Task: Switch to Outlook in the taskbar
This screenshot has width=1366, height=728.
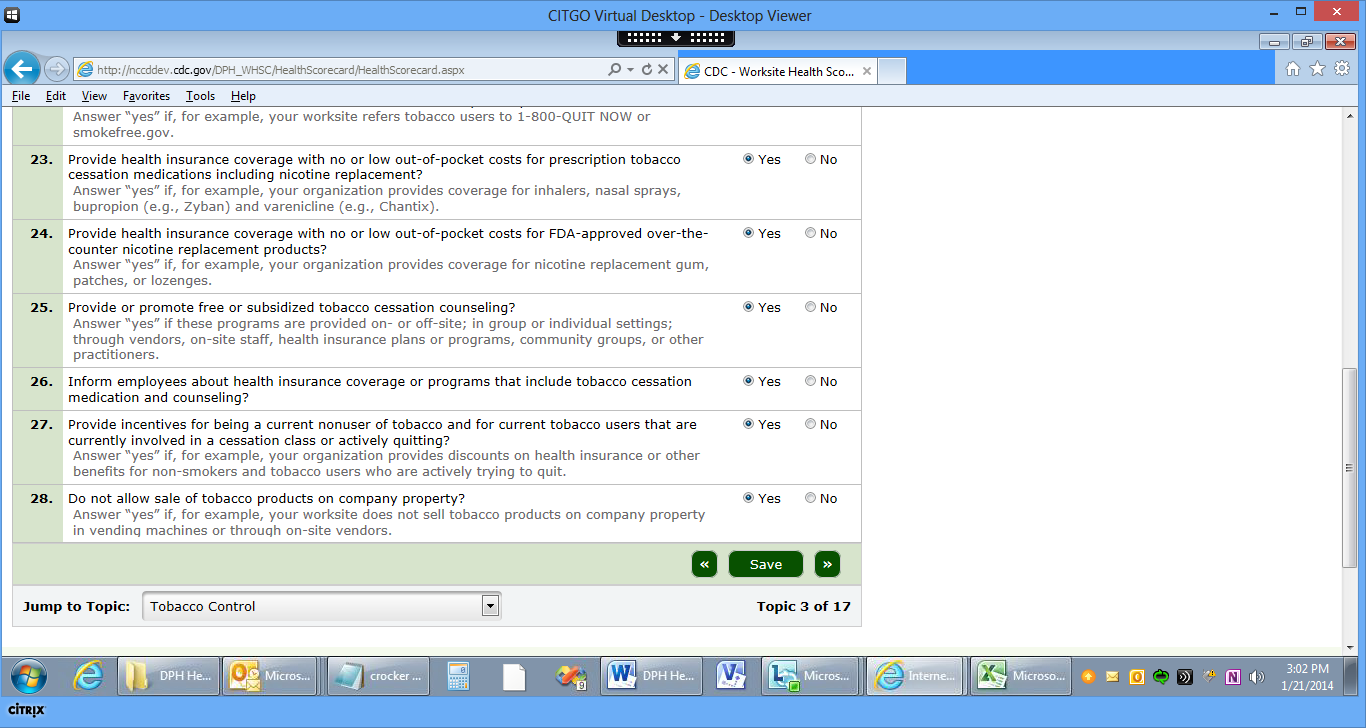Action: pyautogui.click(x=270, y=676)
